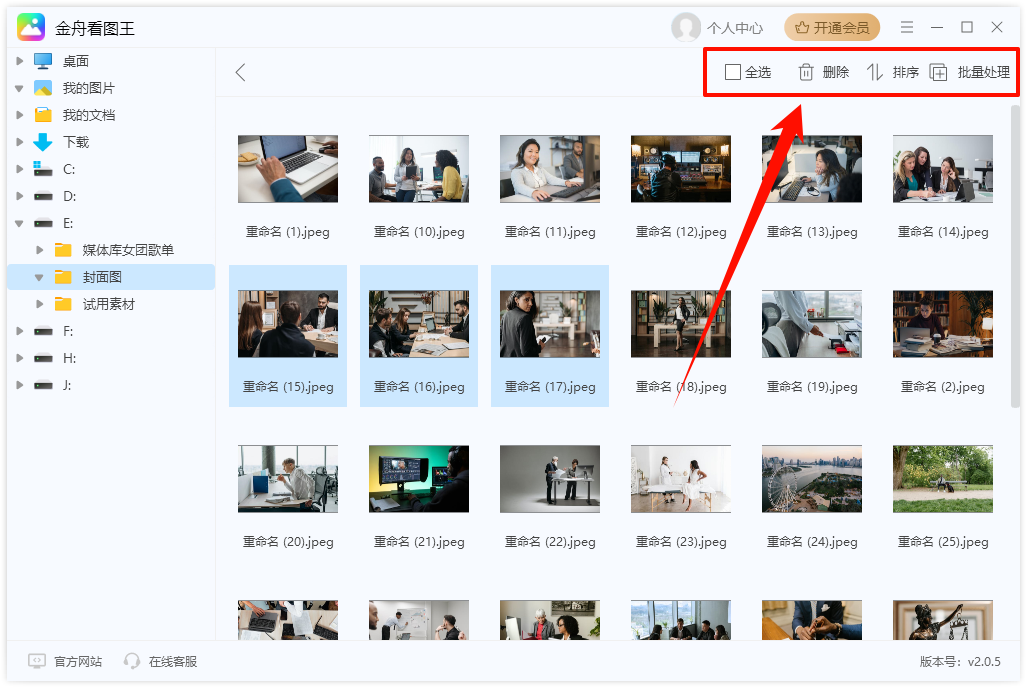Image resolution: width=1027 pixels, height=688 pixels.
Task: Click the 排序 sort arrows icon
Action: click(x=875, y=72)
